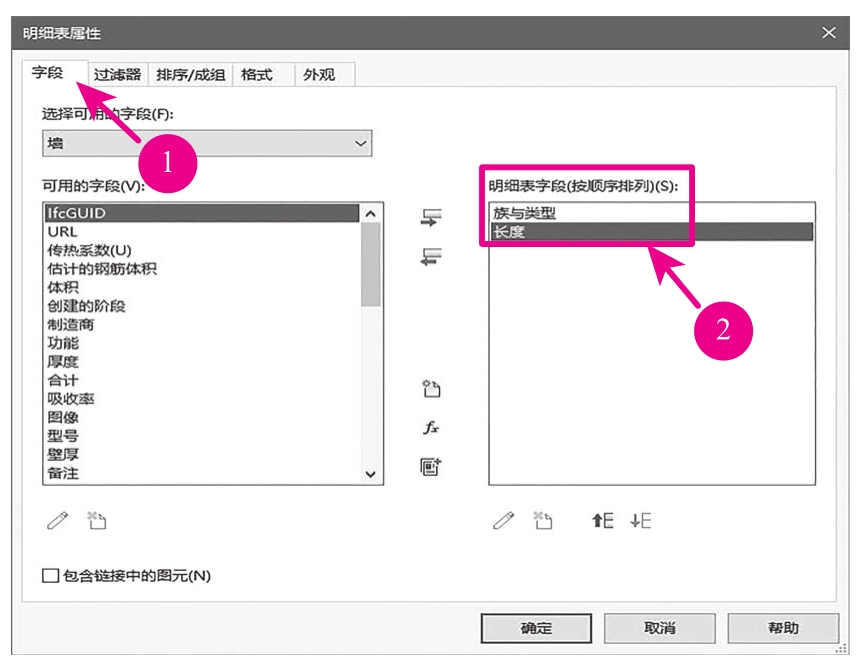Image resolution: width=866 pixels, height=670 pixels.
Task: Click the fx calculated parameter icon
Action: (x=431, y=428)
